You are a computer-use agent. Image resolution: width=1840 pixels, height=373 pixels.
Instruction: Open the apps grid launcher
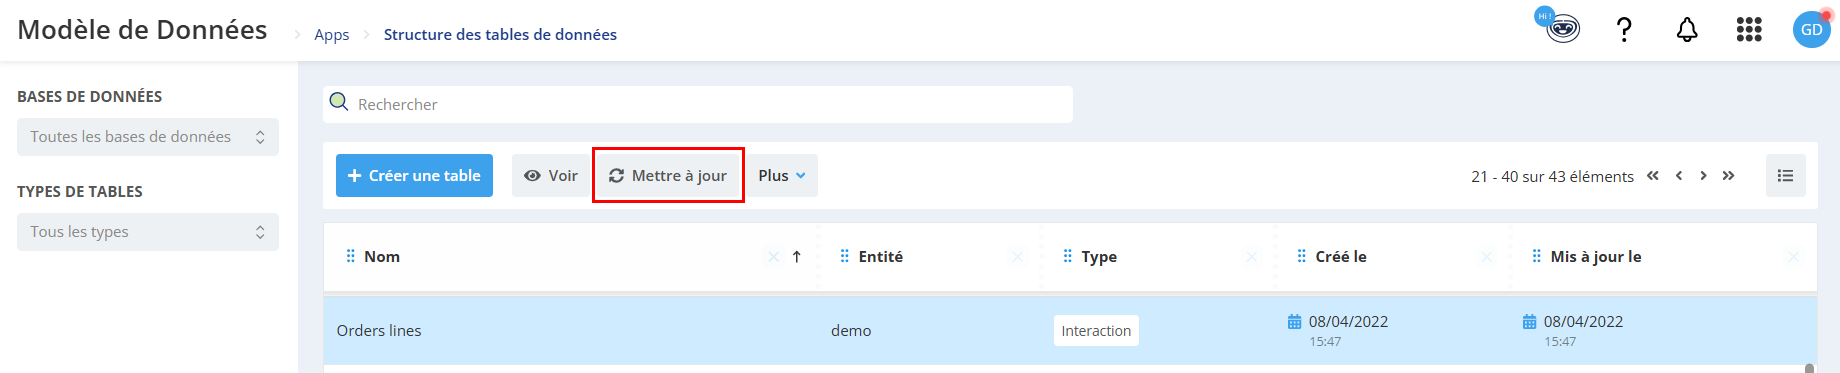pyautogui.click(x=1749, y=30)
